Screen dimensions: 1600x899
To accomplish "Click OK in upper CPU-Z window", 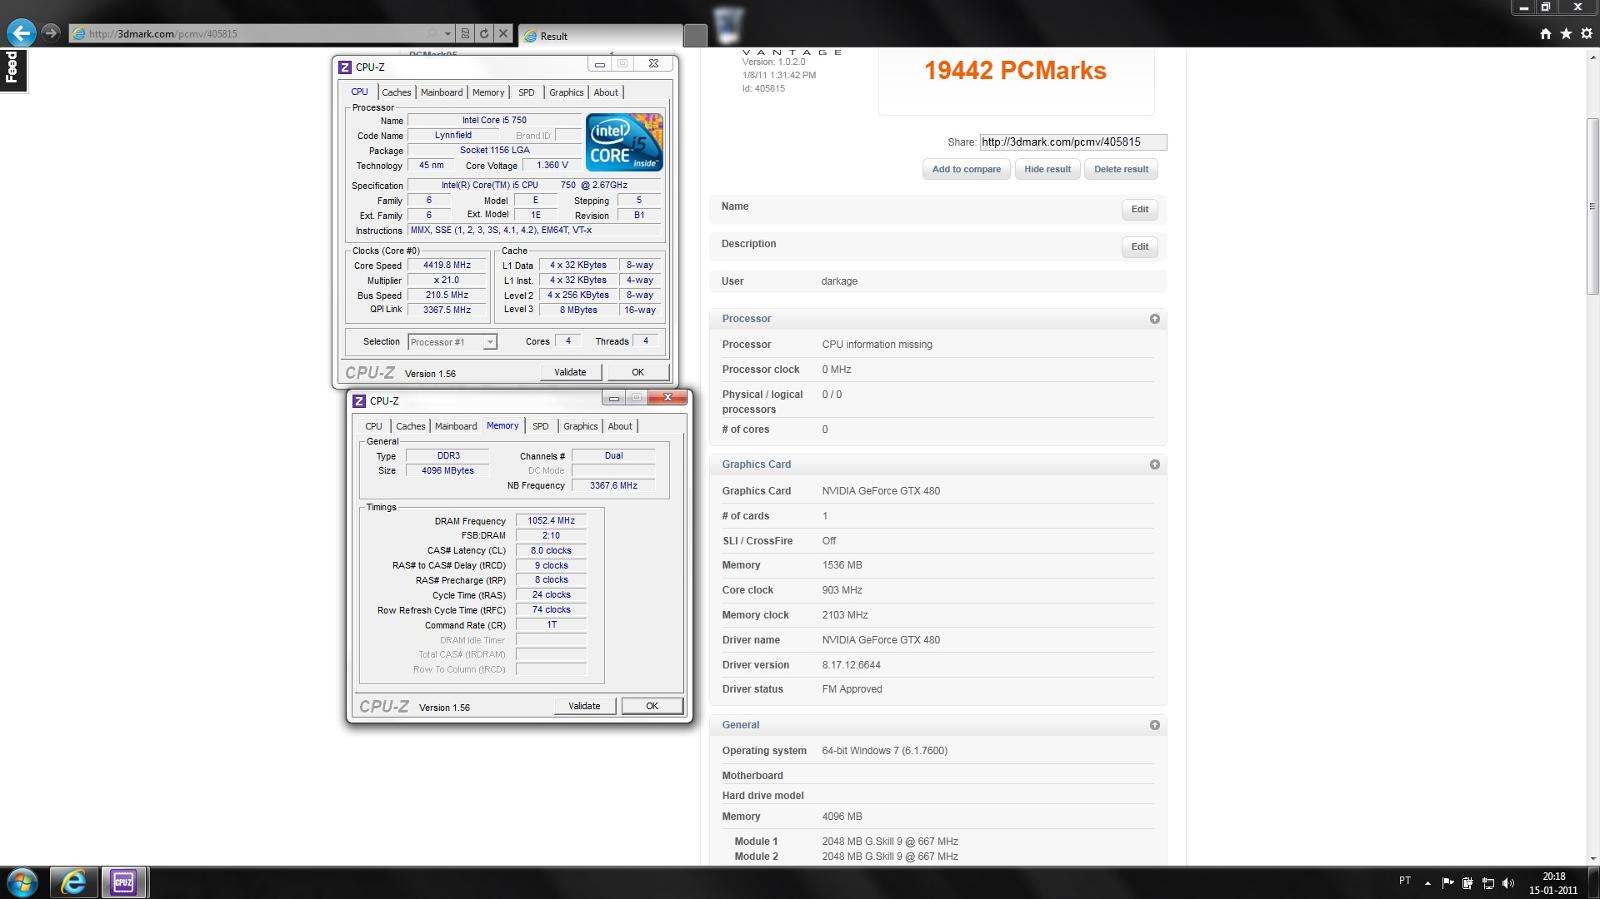I will click(x=638, y=372).
